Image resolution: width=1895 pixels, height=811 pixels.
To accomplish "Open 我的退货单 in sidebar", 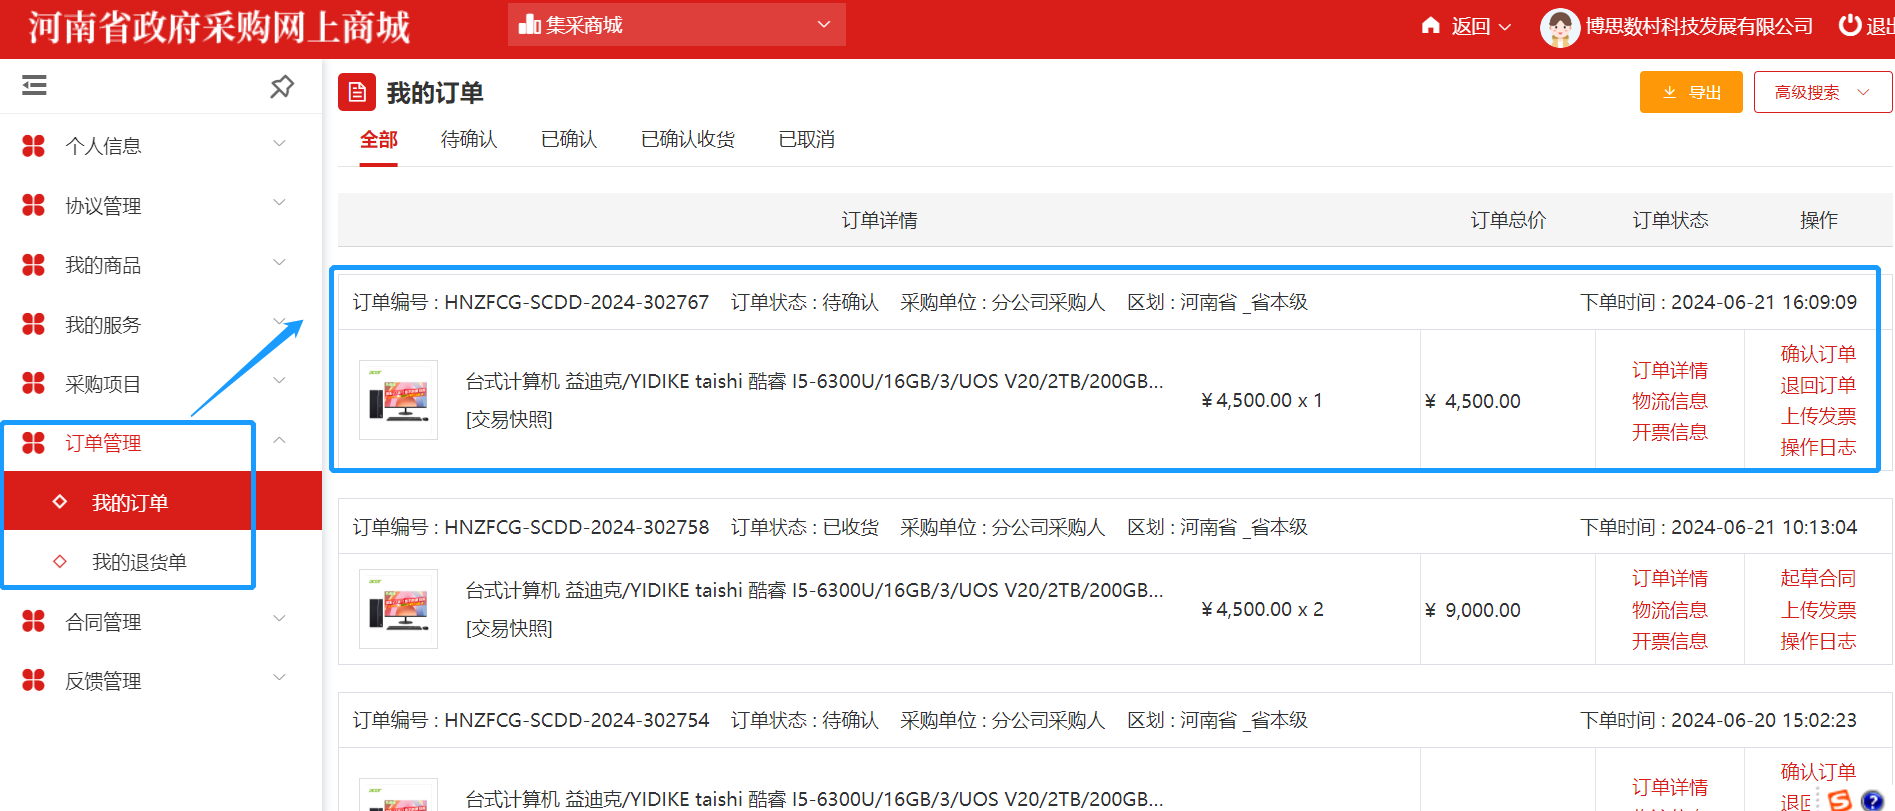I will click(139, 562).
